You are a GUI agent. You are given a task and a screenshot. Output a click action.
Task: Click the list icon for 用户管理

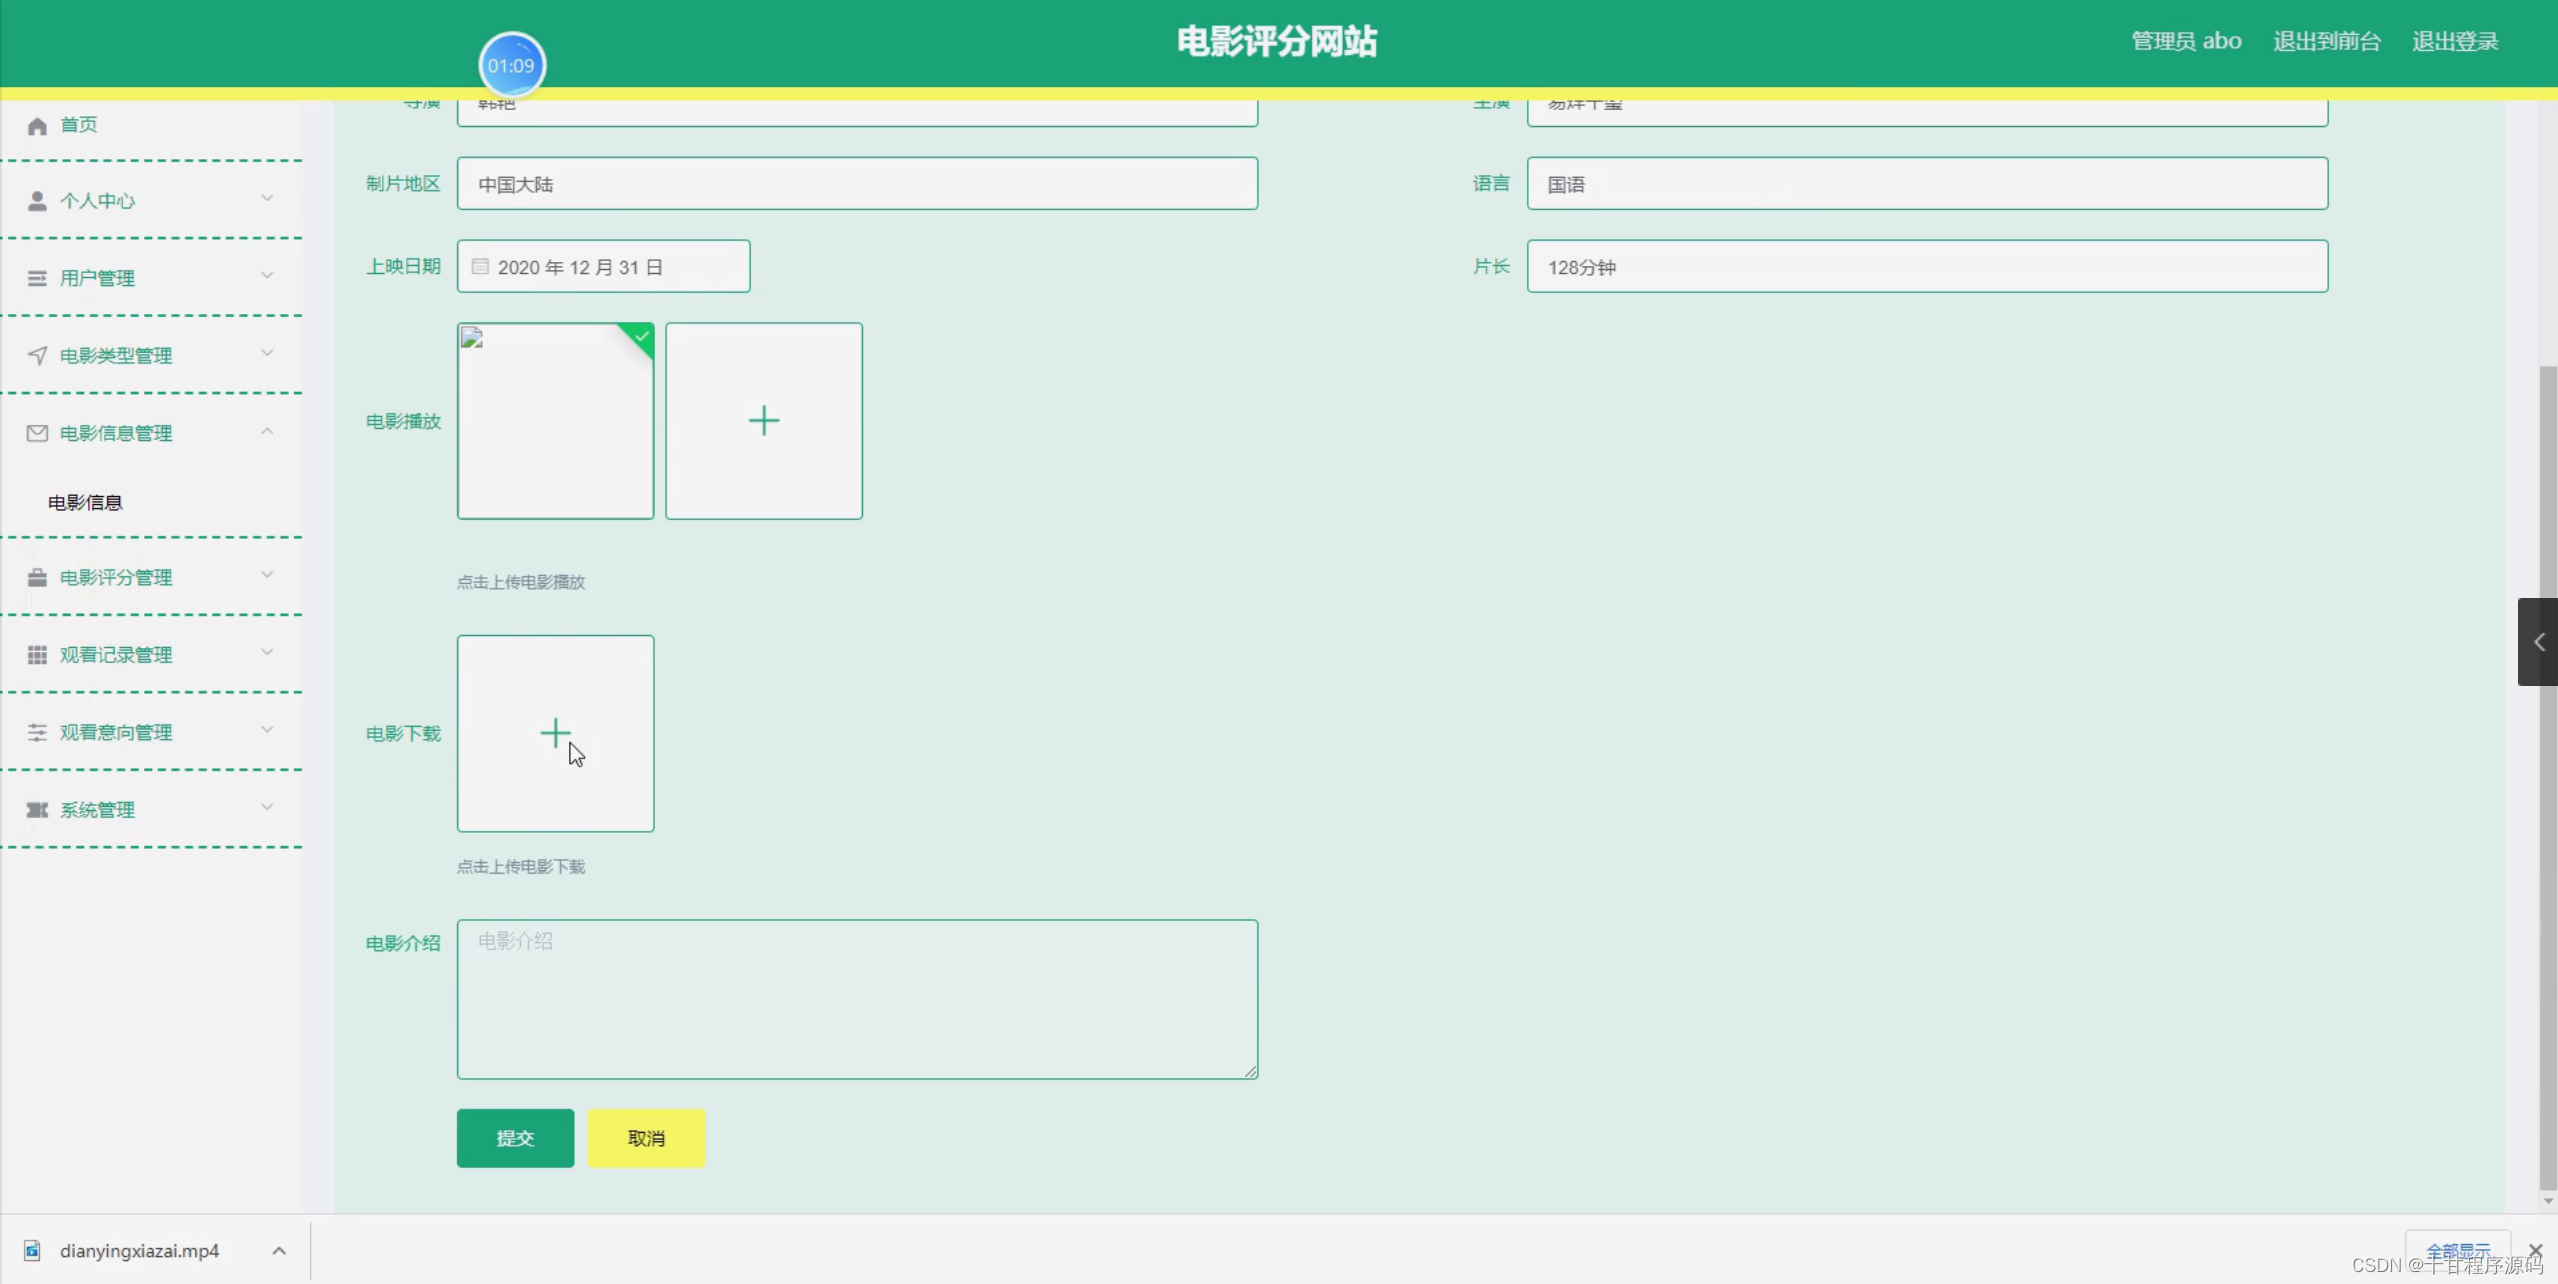(x=37, y=278)
